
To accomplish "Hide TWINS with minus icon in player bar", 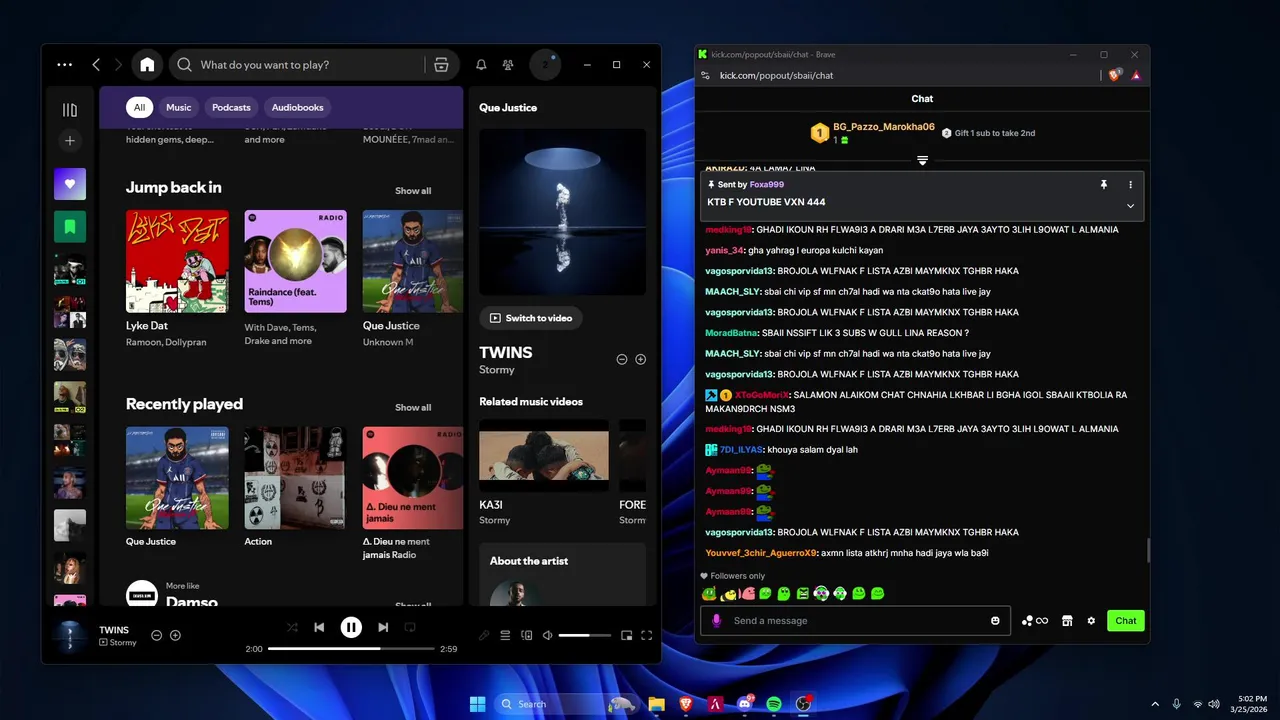I will (156, 635).
